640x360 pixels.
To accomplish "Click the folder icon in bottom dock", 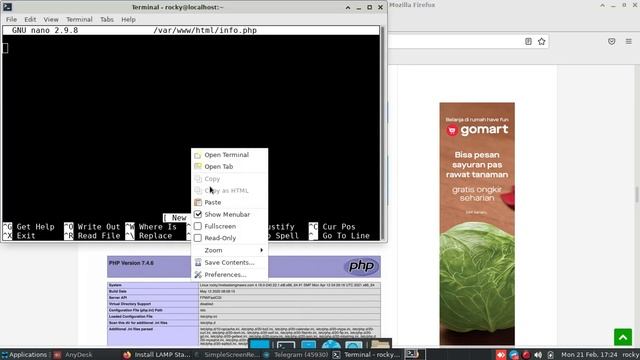I will (x=380, y=344).
